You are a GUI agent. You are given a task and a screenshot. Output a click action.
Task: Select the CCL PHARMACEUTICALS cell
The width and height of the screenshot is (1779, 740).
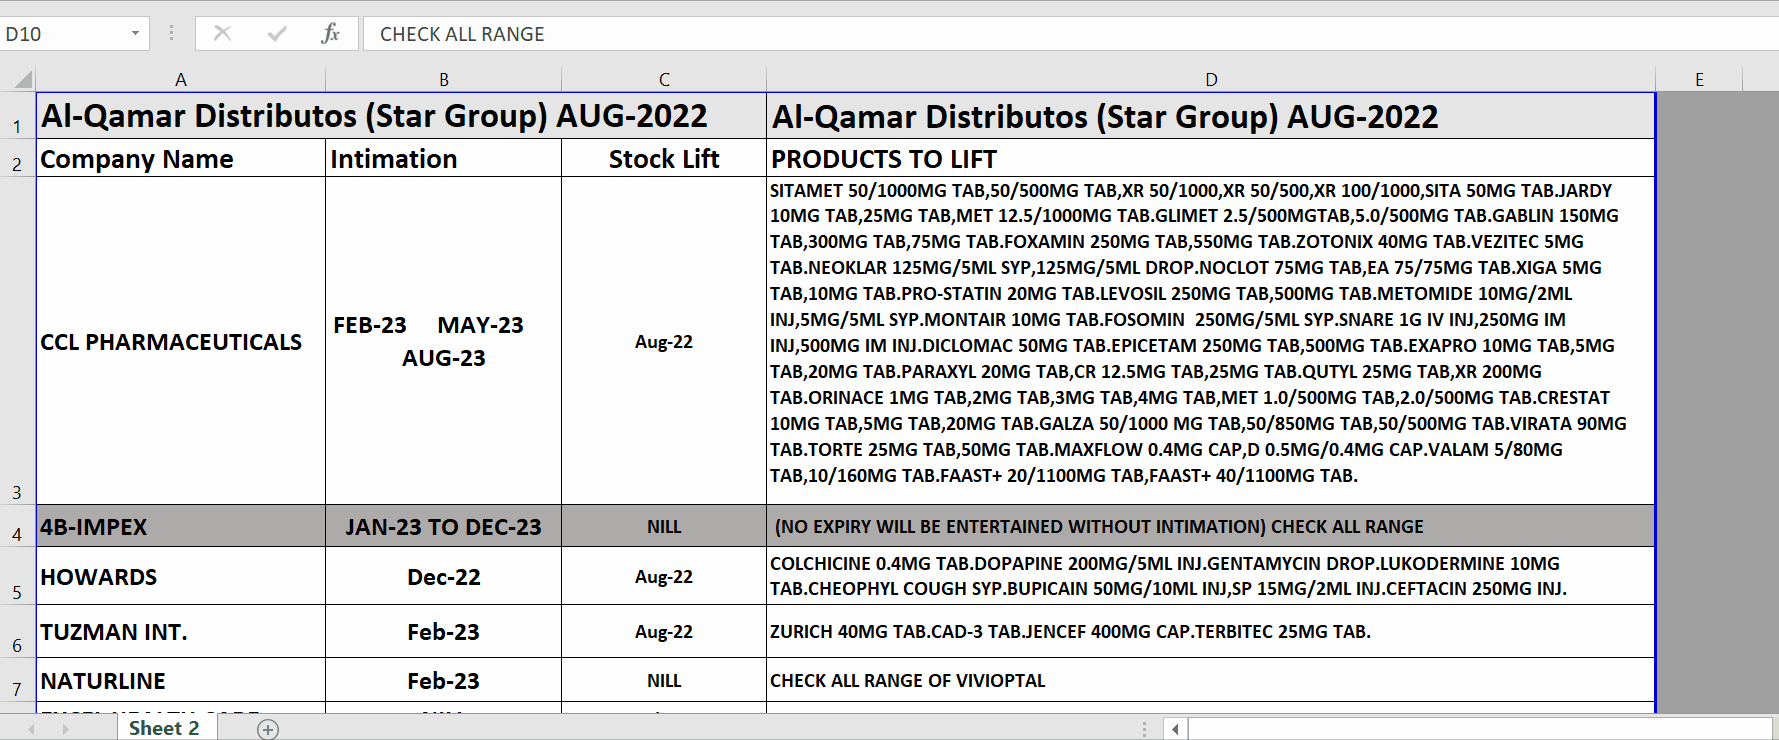(x=181, y=341)
